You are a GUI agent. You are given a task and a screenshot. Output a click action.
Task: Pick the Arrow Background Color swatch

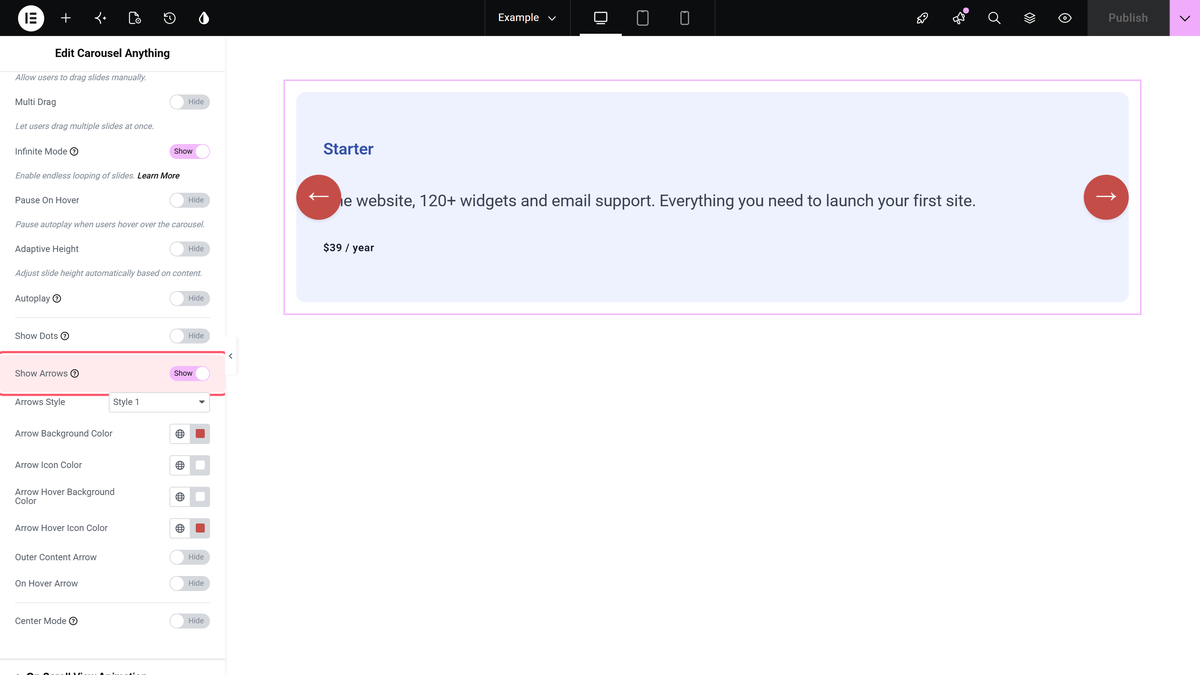(x=200, y=434)
